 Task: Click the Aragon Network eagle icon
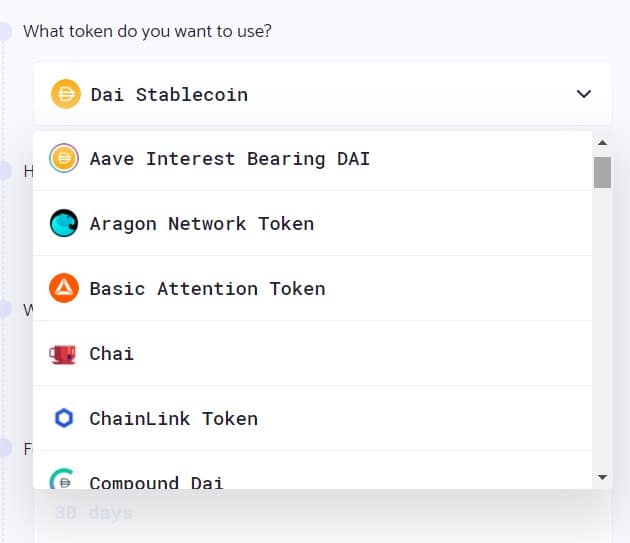[x=64, y=223]
